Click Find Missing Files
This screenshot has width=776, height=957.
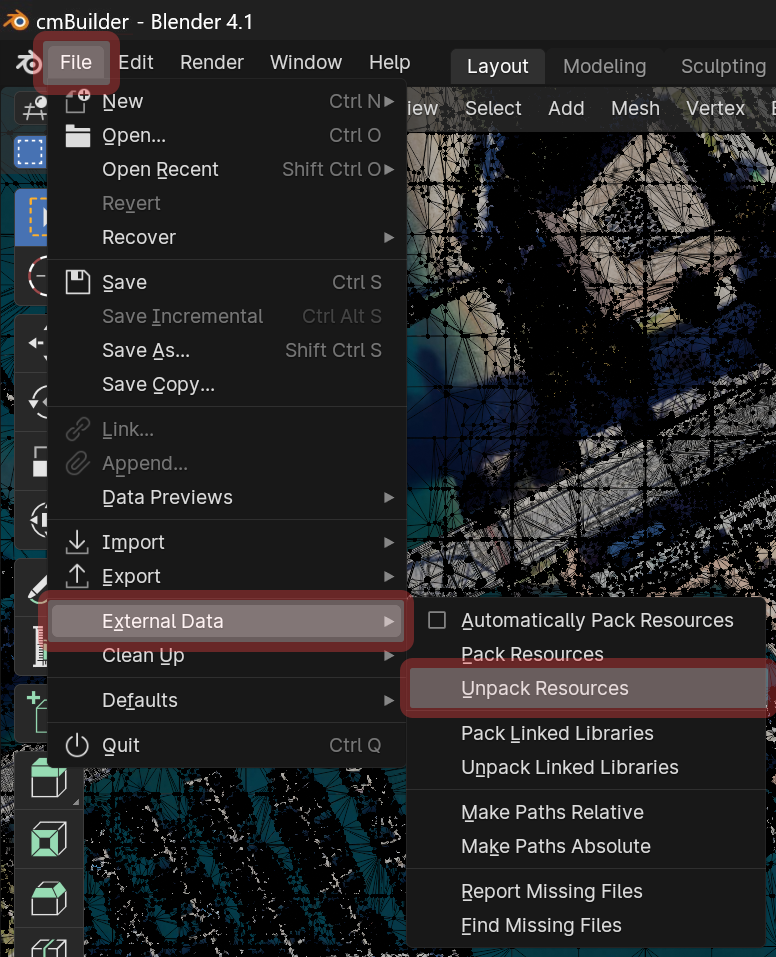[586, 926]
